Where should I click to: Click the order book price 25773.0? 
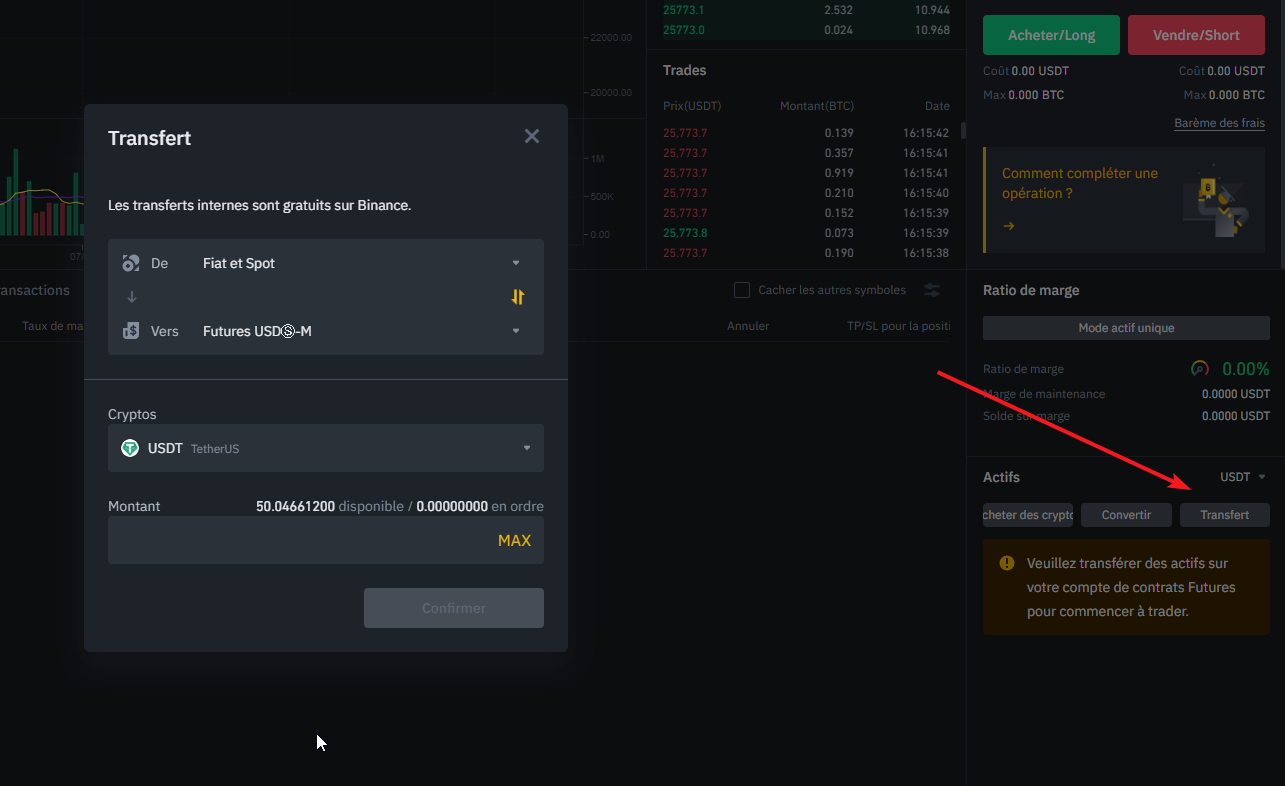tap(684, 30)
